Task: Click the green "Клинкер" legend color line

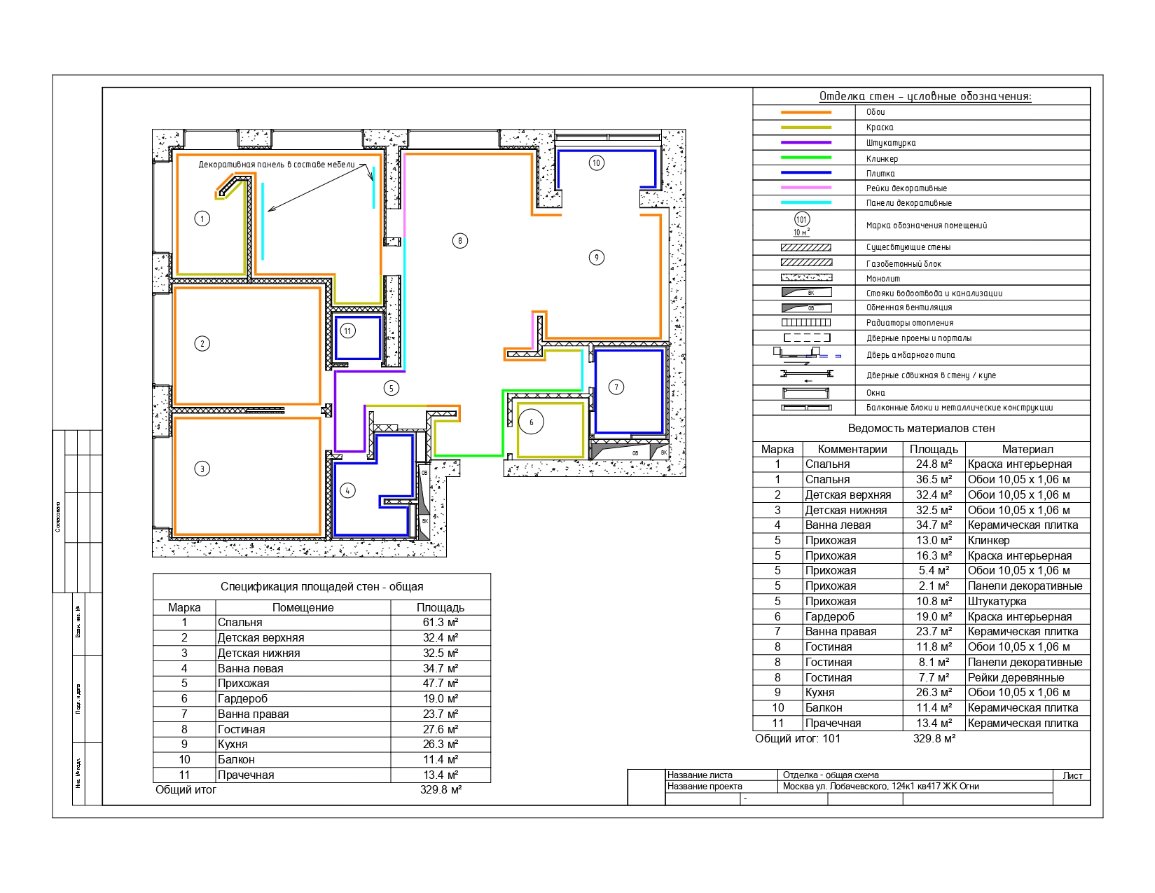Action: coord(805,158)
